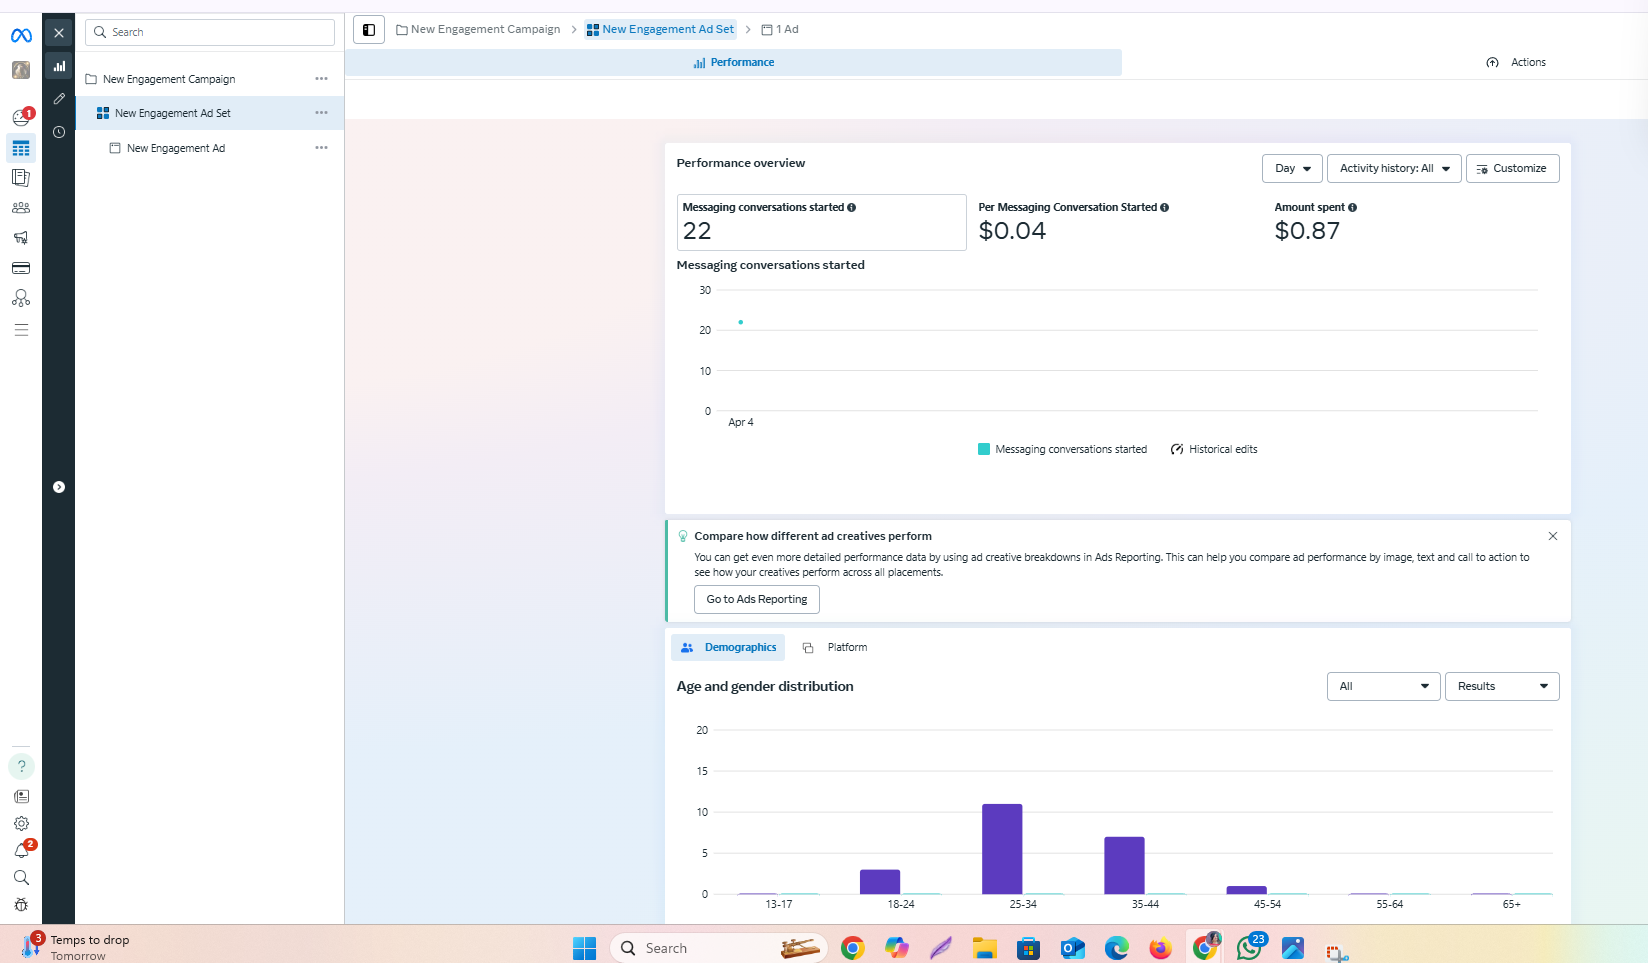The height and width of the screenshot is (963, 1648).
Task: Open the Results metric dropdown
Action: pyautogui.click(x=1502, y=687)
